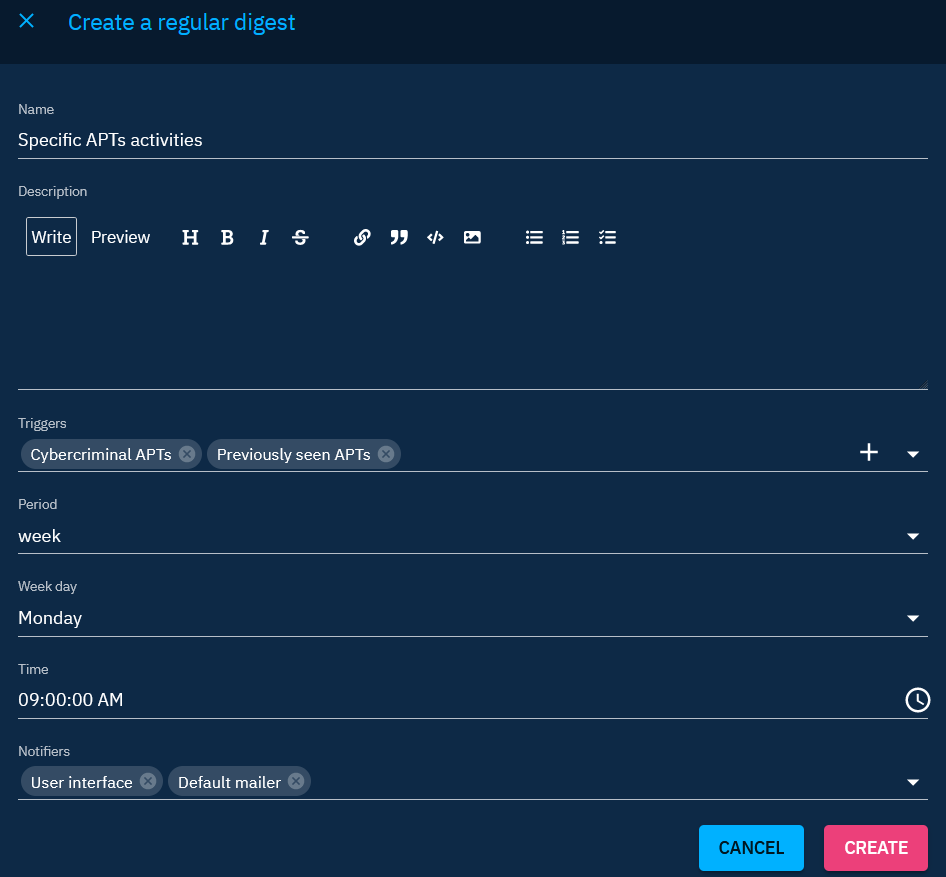The width and height of the screenshot is (946, 877).
Task: Open the Week day dropdown
Action: click(912, 619)
